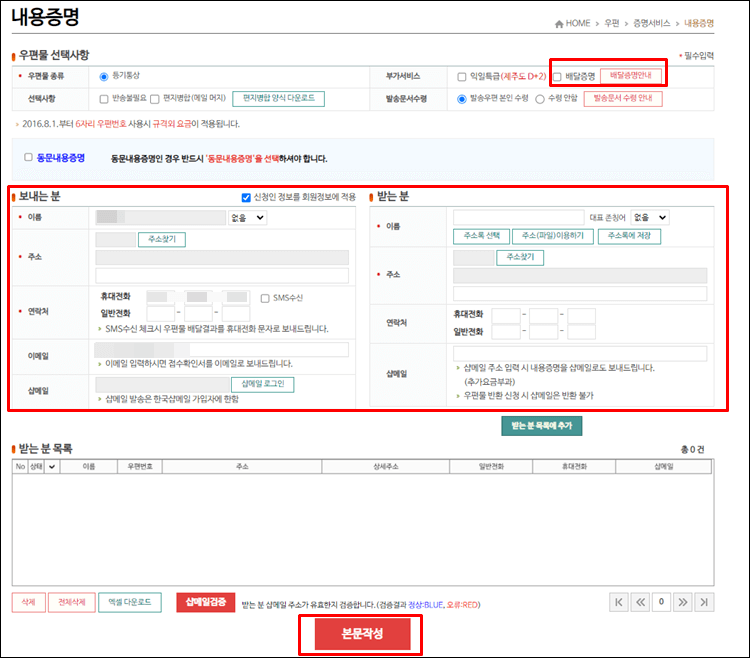This screenshot has height=658, width=750.
Task: Focus the sender postal code field
Action: (x=116, y=239)
